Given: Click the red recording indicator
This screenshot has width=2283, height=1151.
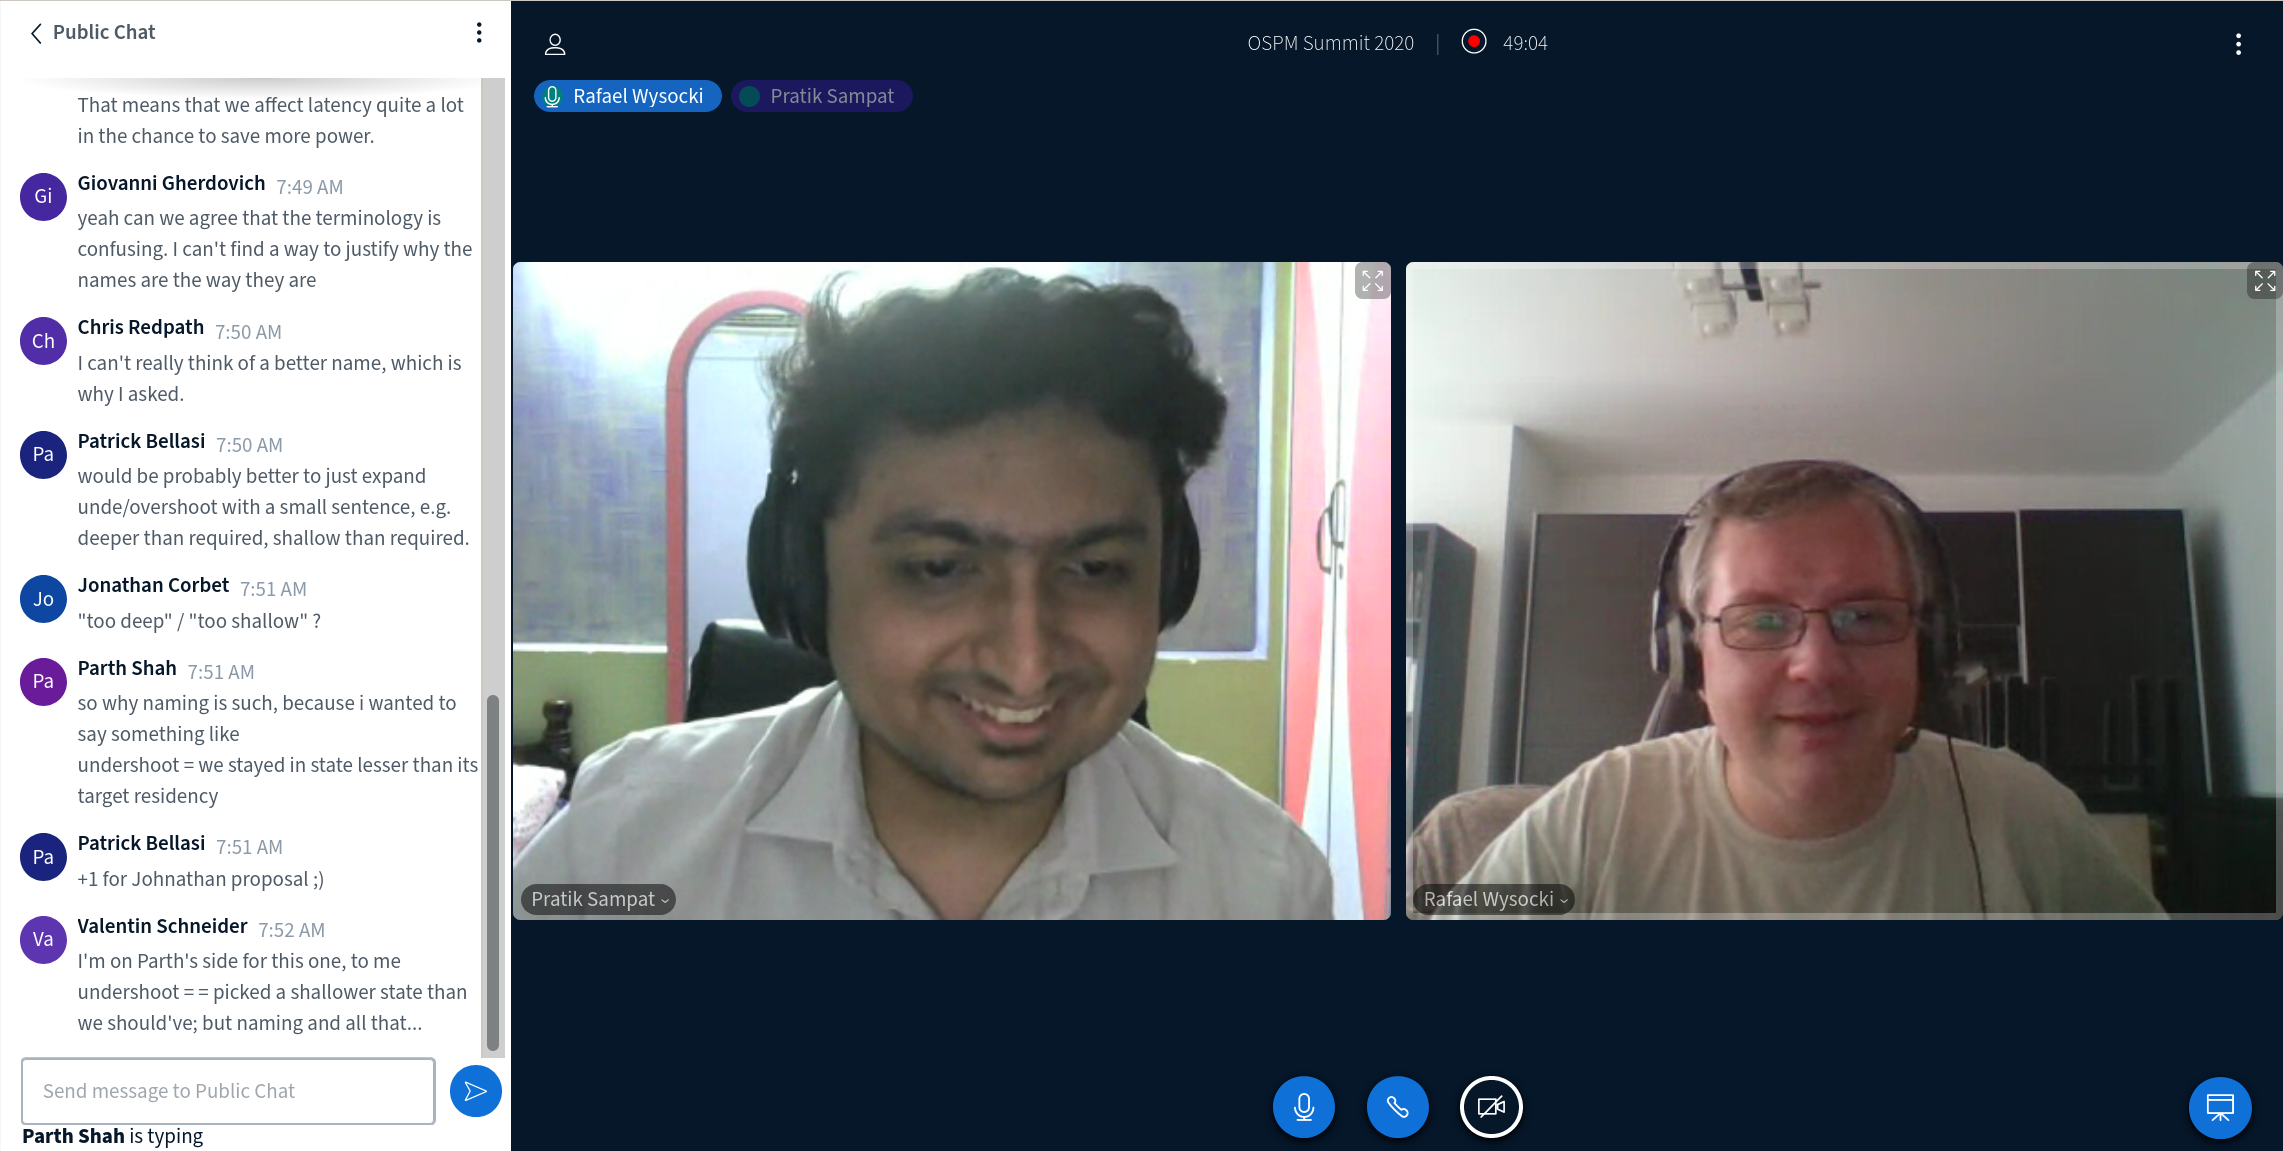Looking at the screenshot, I should pyautogui.click(x=1473, y=42).
